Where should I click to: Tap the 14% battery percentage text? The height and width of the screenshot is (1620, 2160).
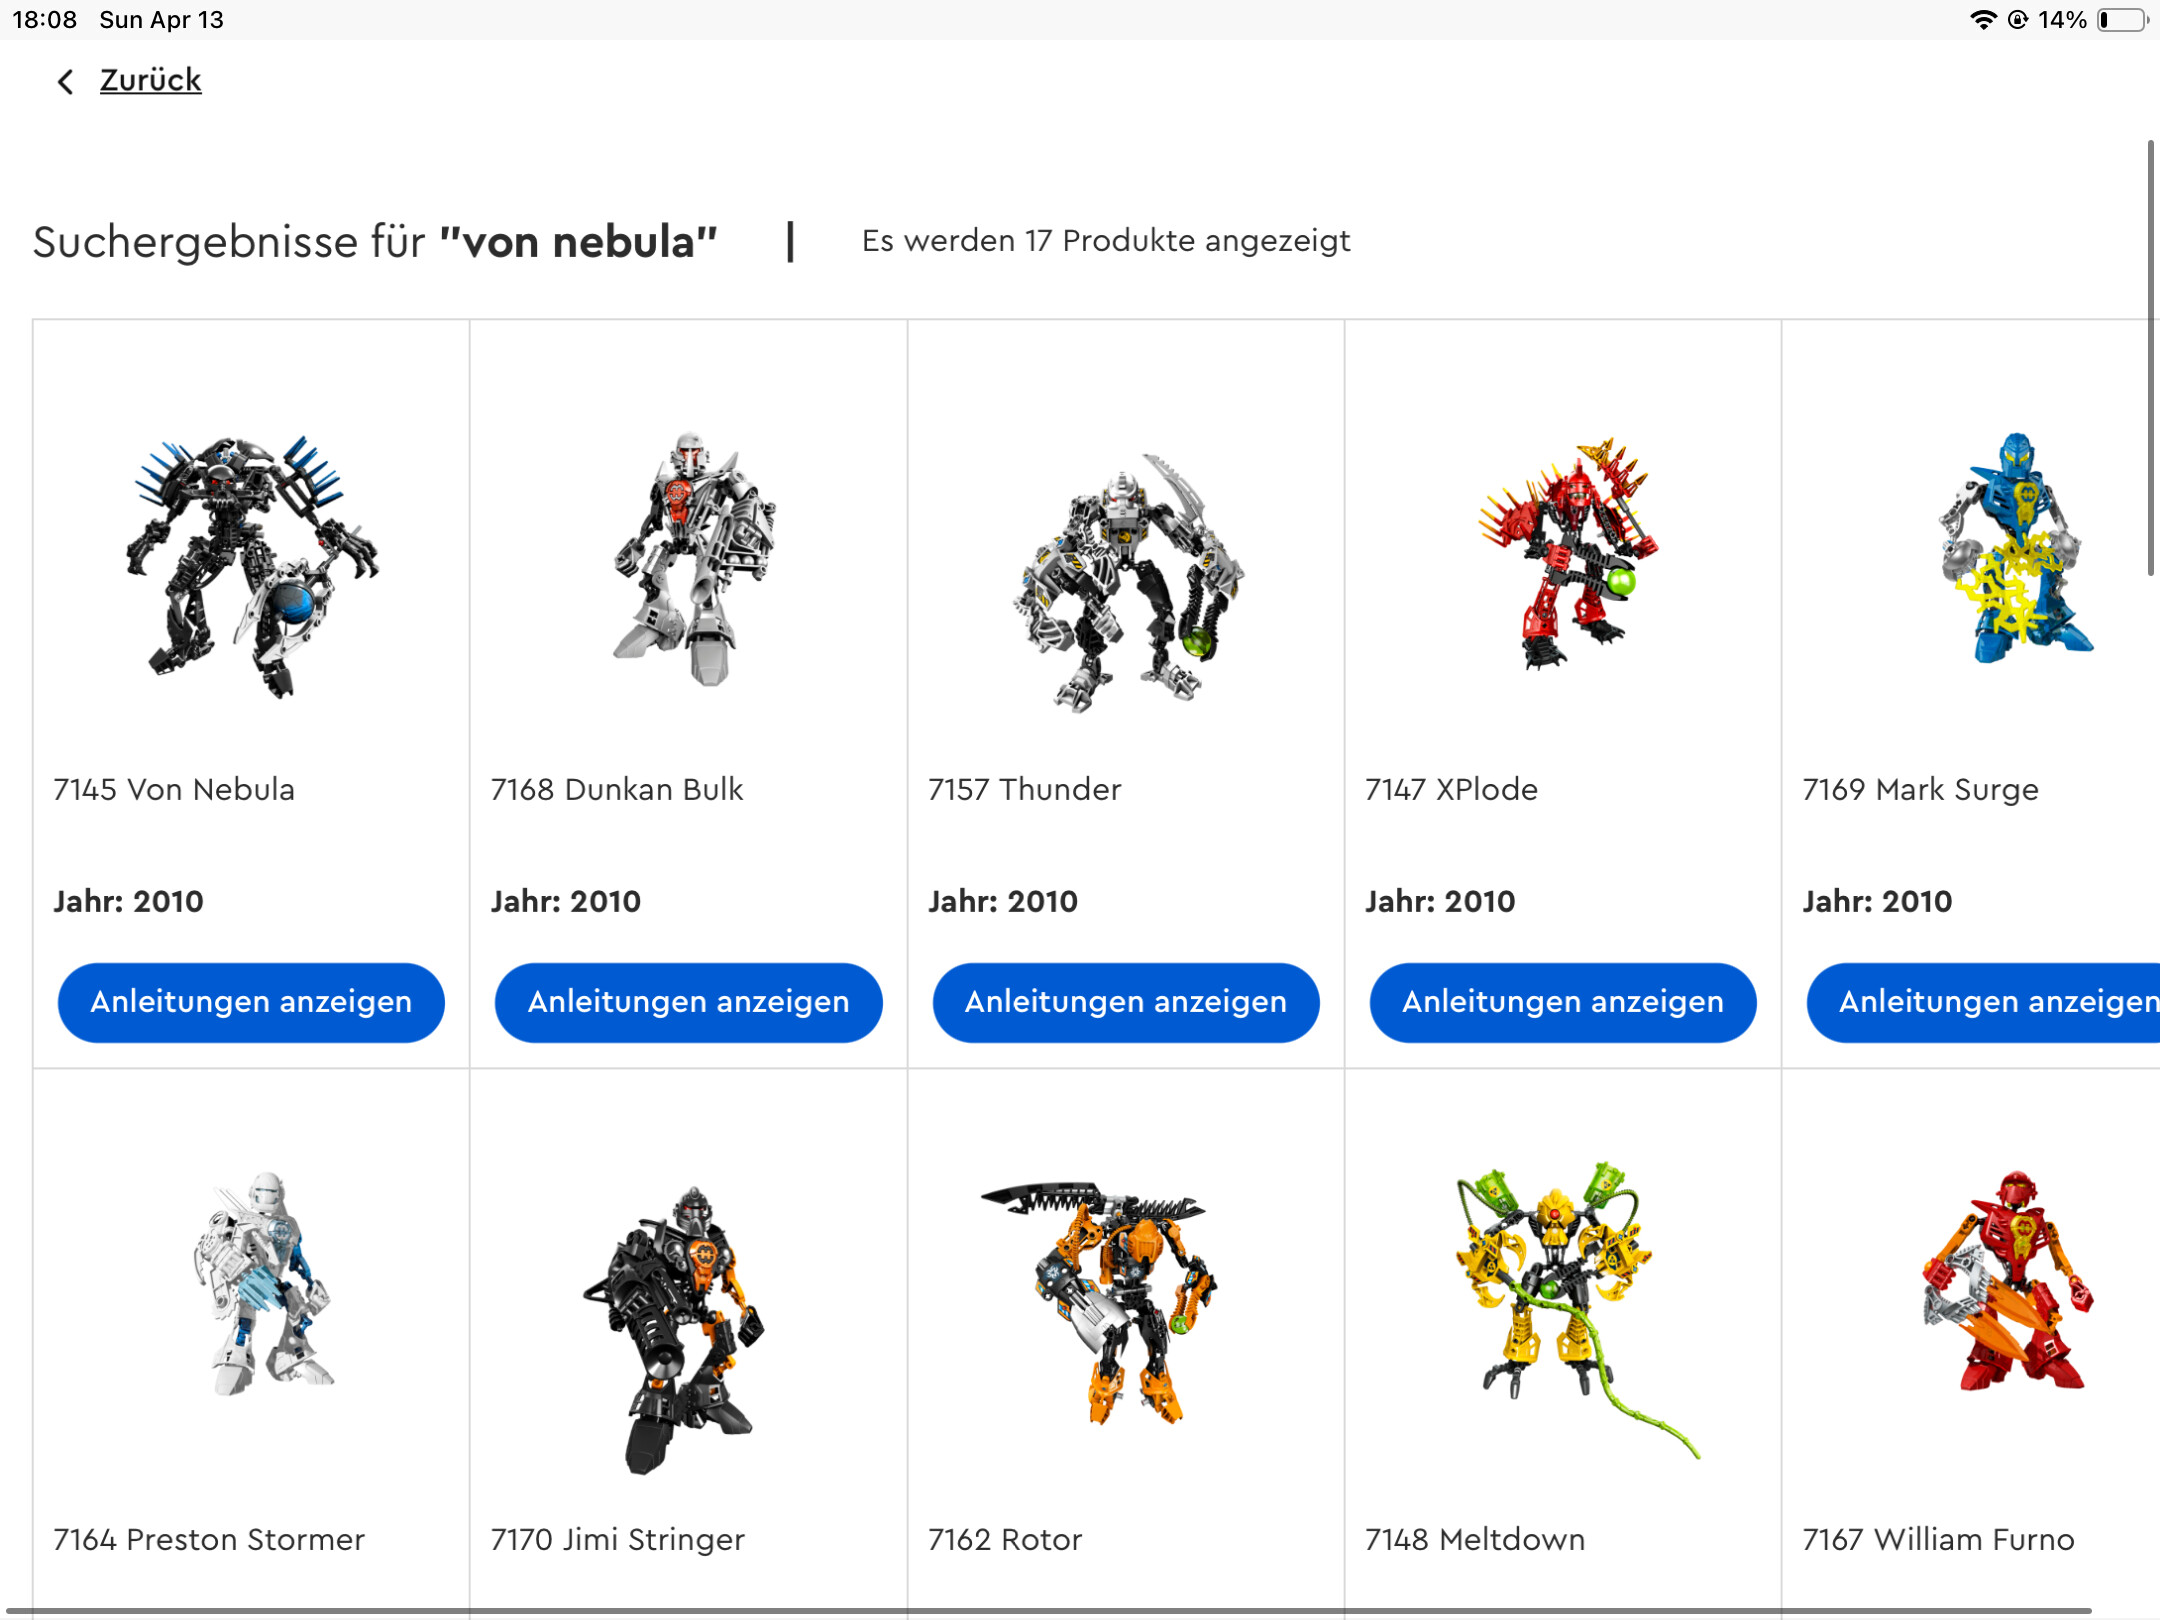pyautogui.click(x=2062, y=20)
